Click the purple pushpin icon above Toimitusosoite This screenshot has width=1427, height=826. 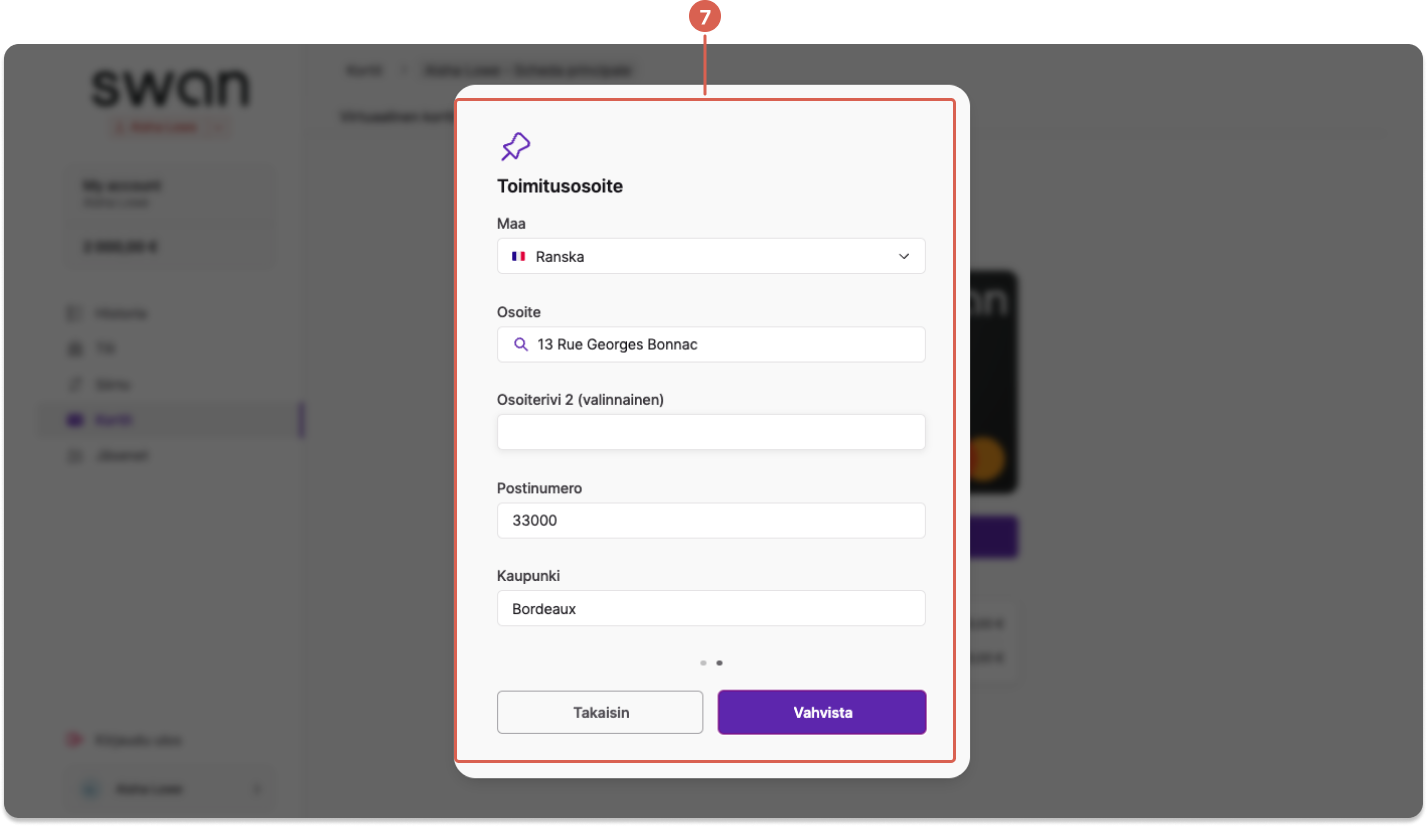(515, 147)
